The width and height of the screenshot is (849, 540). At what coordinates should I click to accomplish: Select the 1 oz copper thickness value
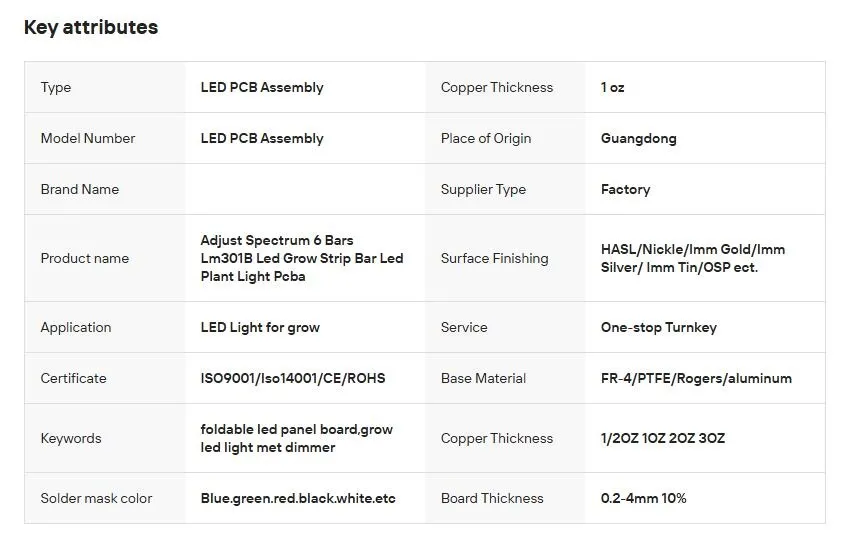[612, 88]
